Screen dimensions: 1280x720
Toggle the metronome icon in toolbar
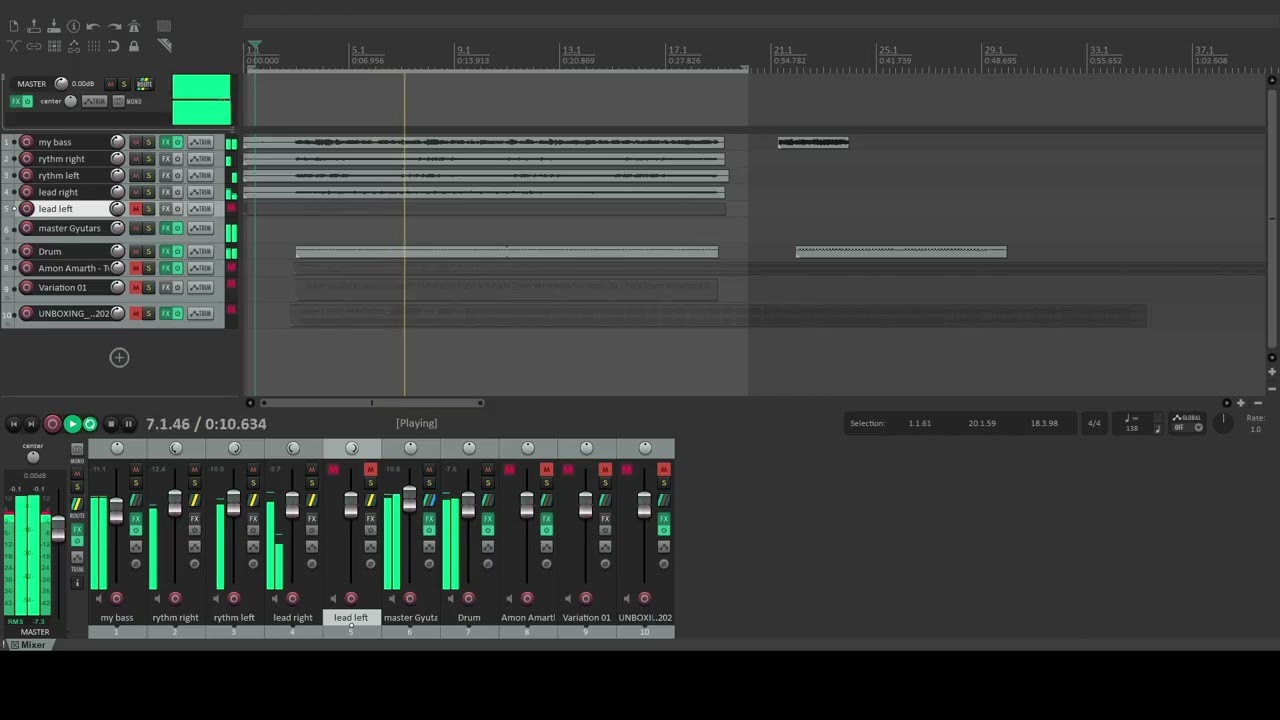(x=134, y=26)
